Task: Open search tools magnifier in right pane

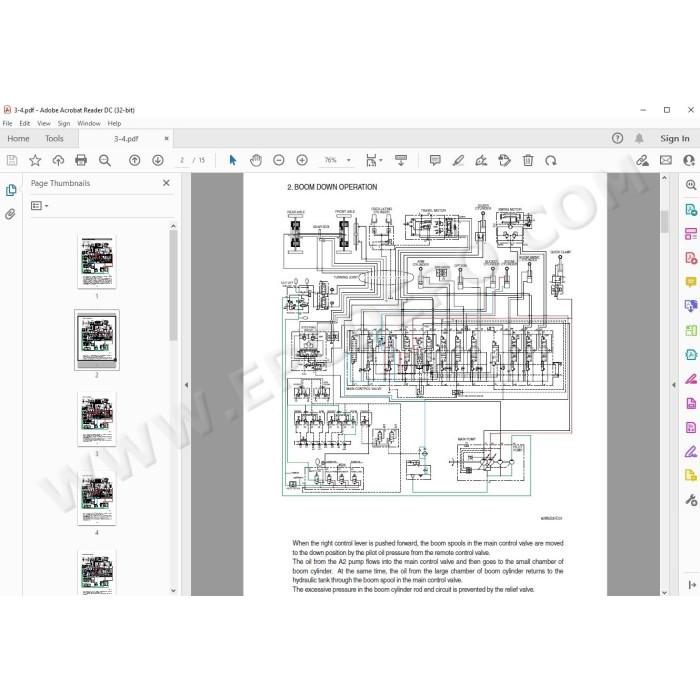Action: (x=691, y=185)
